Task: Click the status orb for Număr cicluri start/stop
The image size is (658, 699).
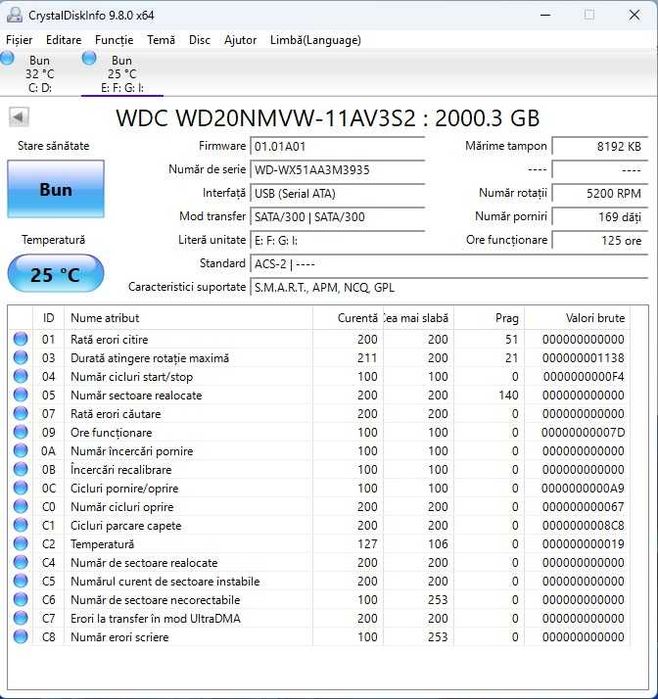Action: point(21,376)
